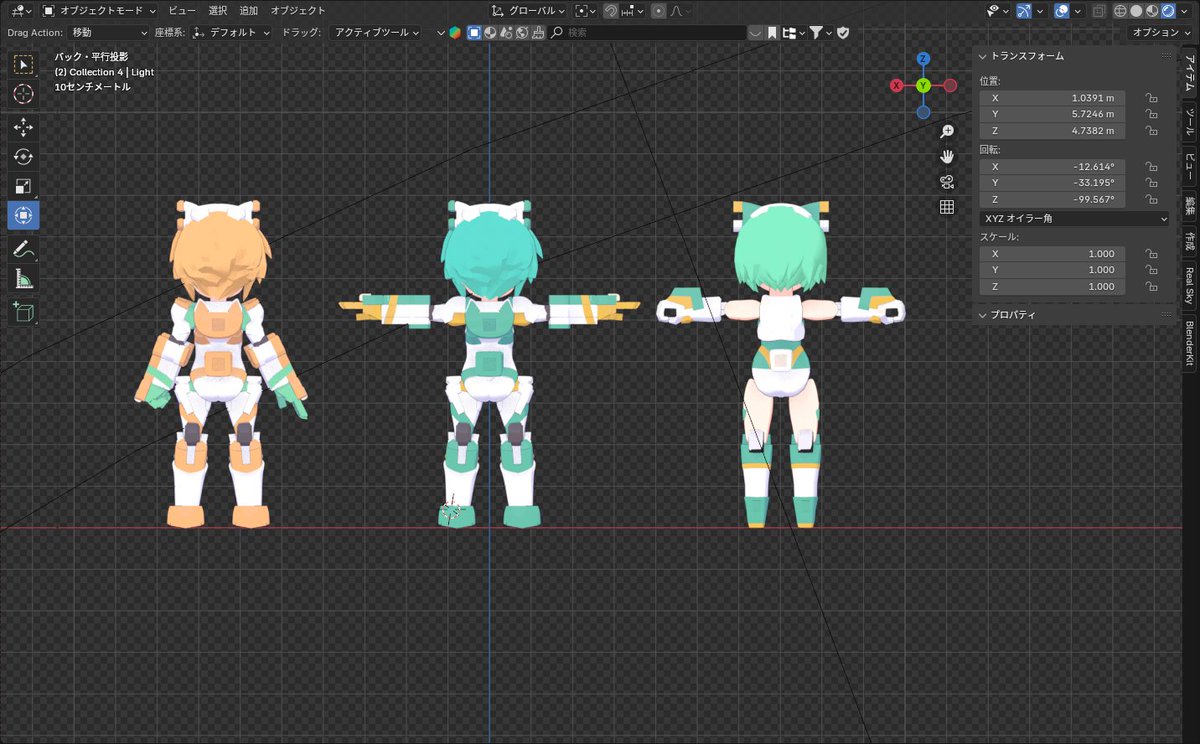Screen dimensions: 1200x744
Task: Toggle the camera view icon
Action: click(946, 181)
